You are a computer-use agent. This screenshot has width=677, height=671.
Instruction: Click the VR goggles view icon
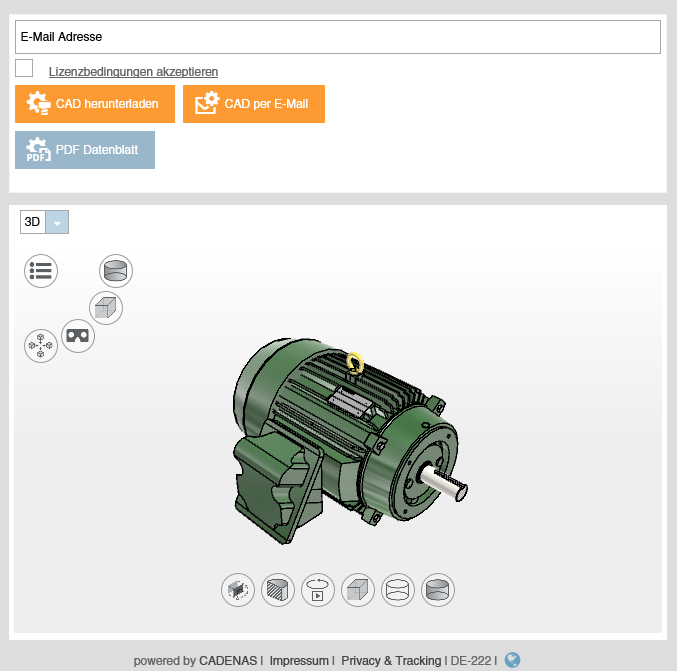78,336
